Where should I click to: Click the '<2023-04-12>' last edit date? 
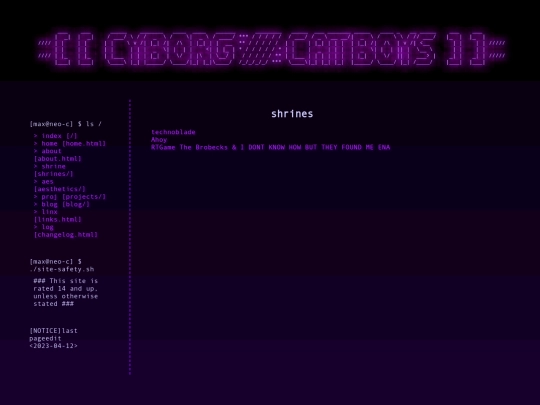[53, 346]
